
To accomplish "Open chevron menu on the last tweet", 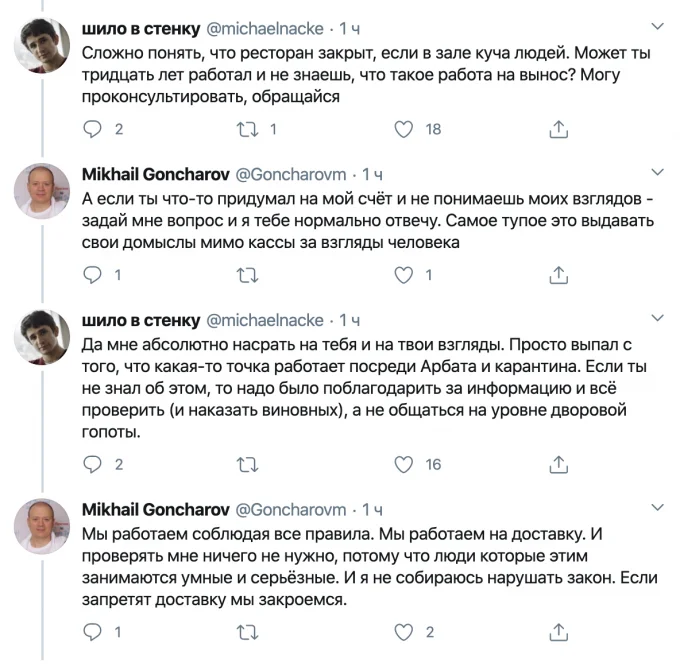I will [x=658, y=507].
